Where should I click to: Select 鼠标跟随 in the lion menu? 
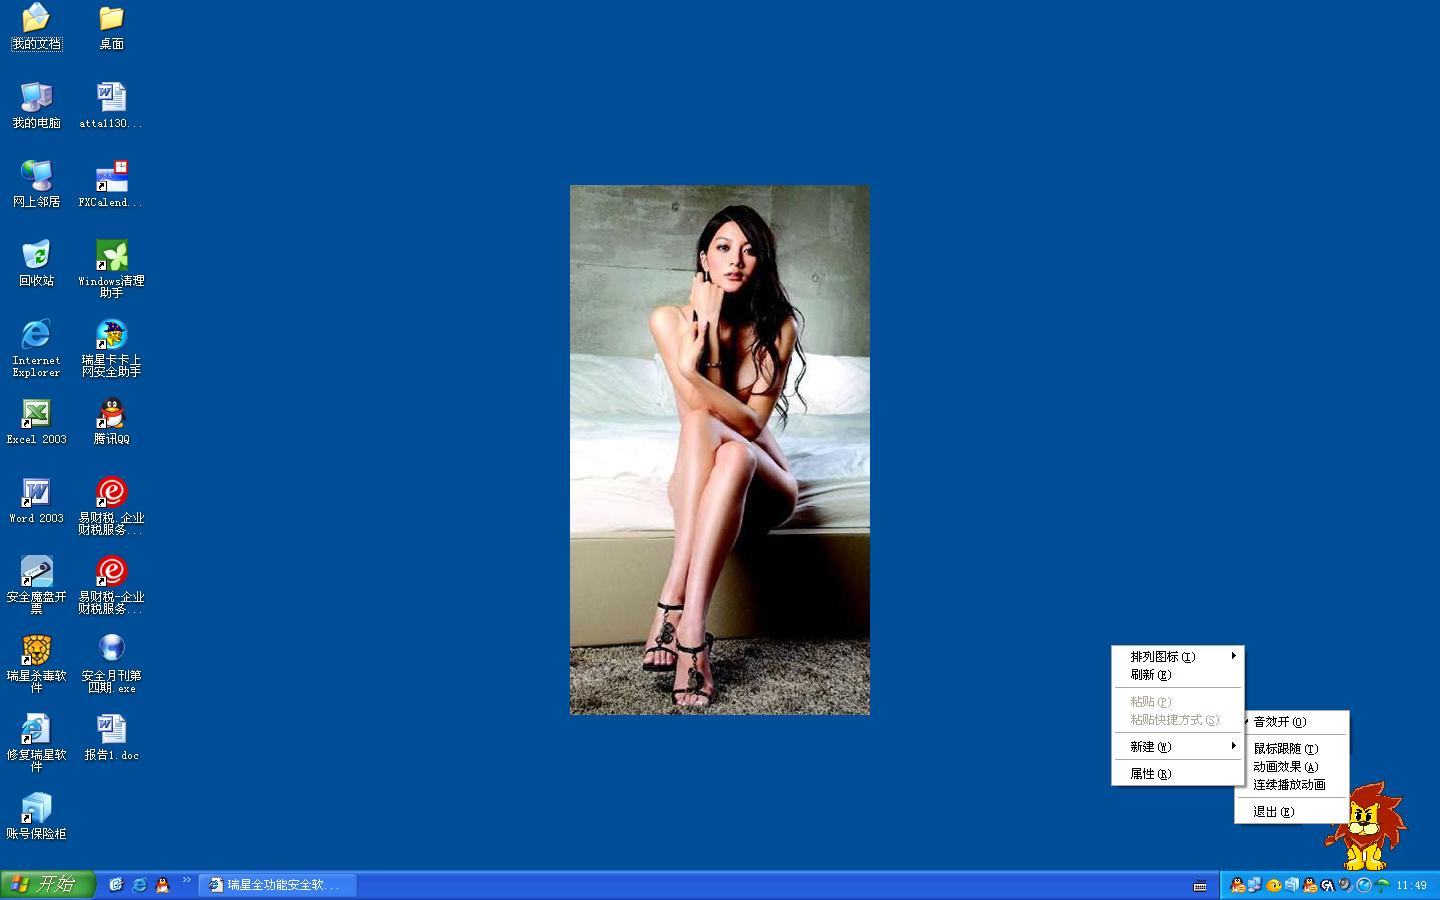tap(1292, 749)
